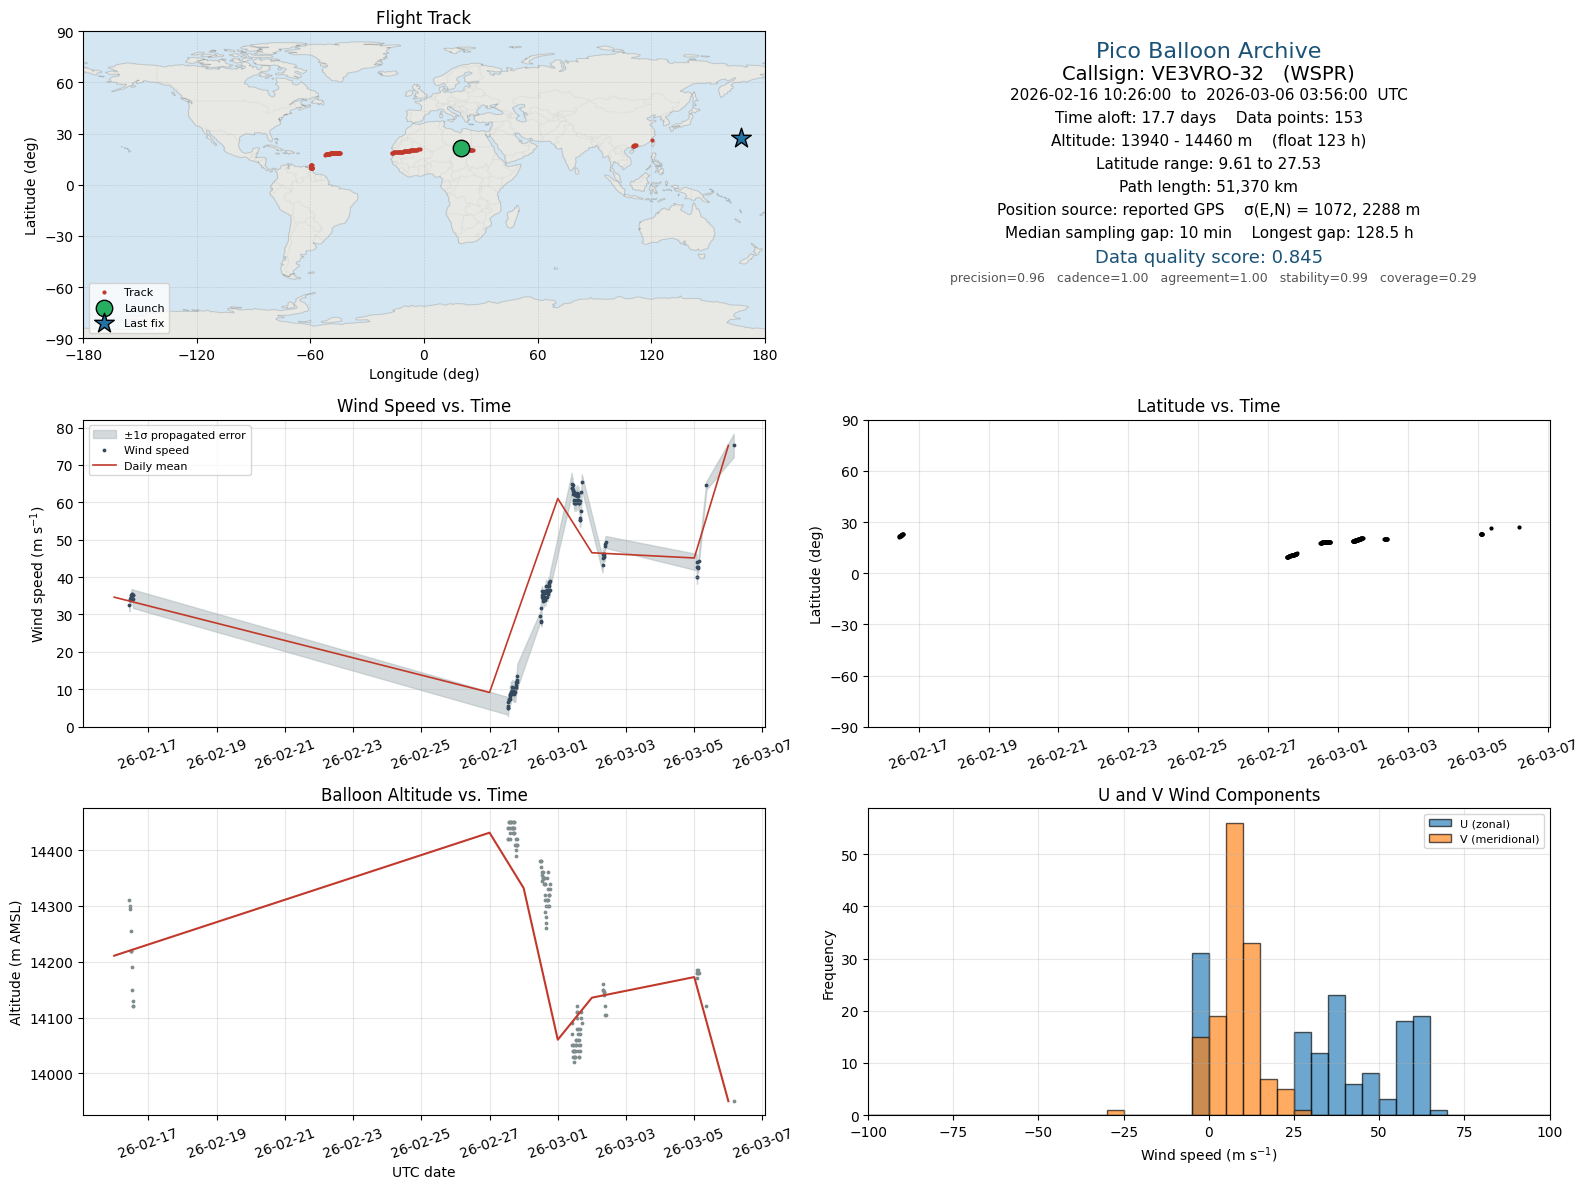Click the "−100" tick on the histogram axis

tap(868, 1133)
